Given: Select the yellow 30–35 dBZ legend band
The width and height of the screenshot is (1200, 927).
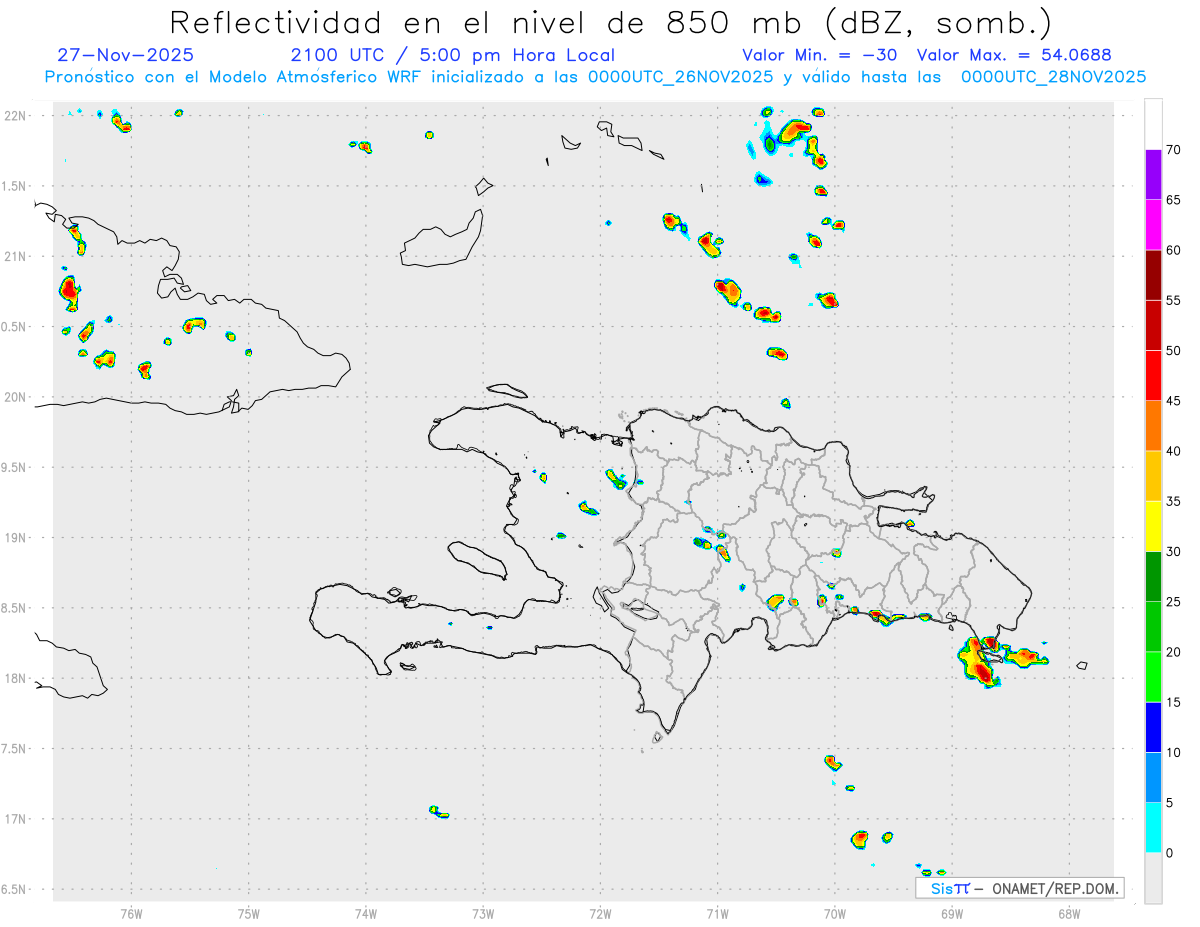Looking at the screenshot, I should [x=1153, y=526].
